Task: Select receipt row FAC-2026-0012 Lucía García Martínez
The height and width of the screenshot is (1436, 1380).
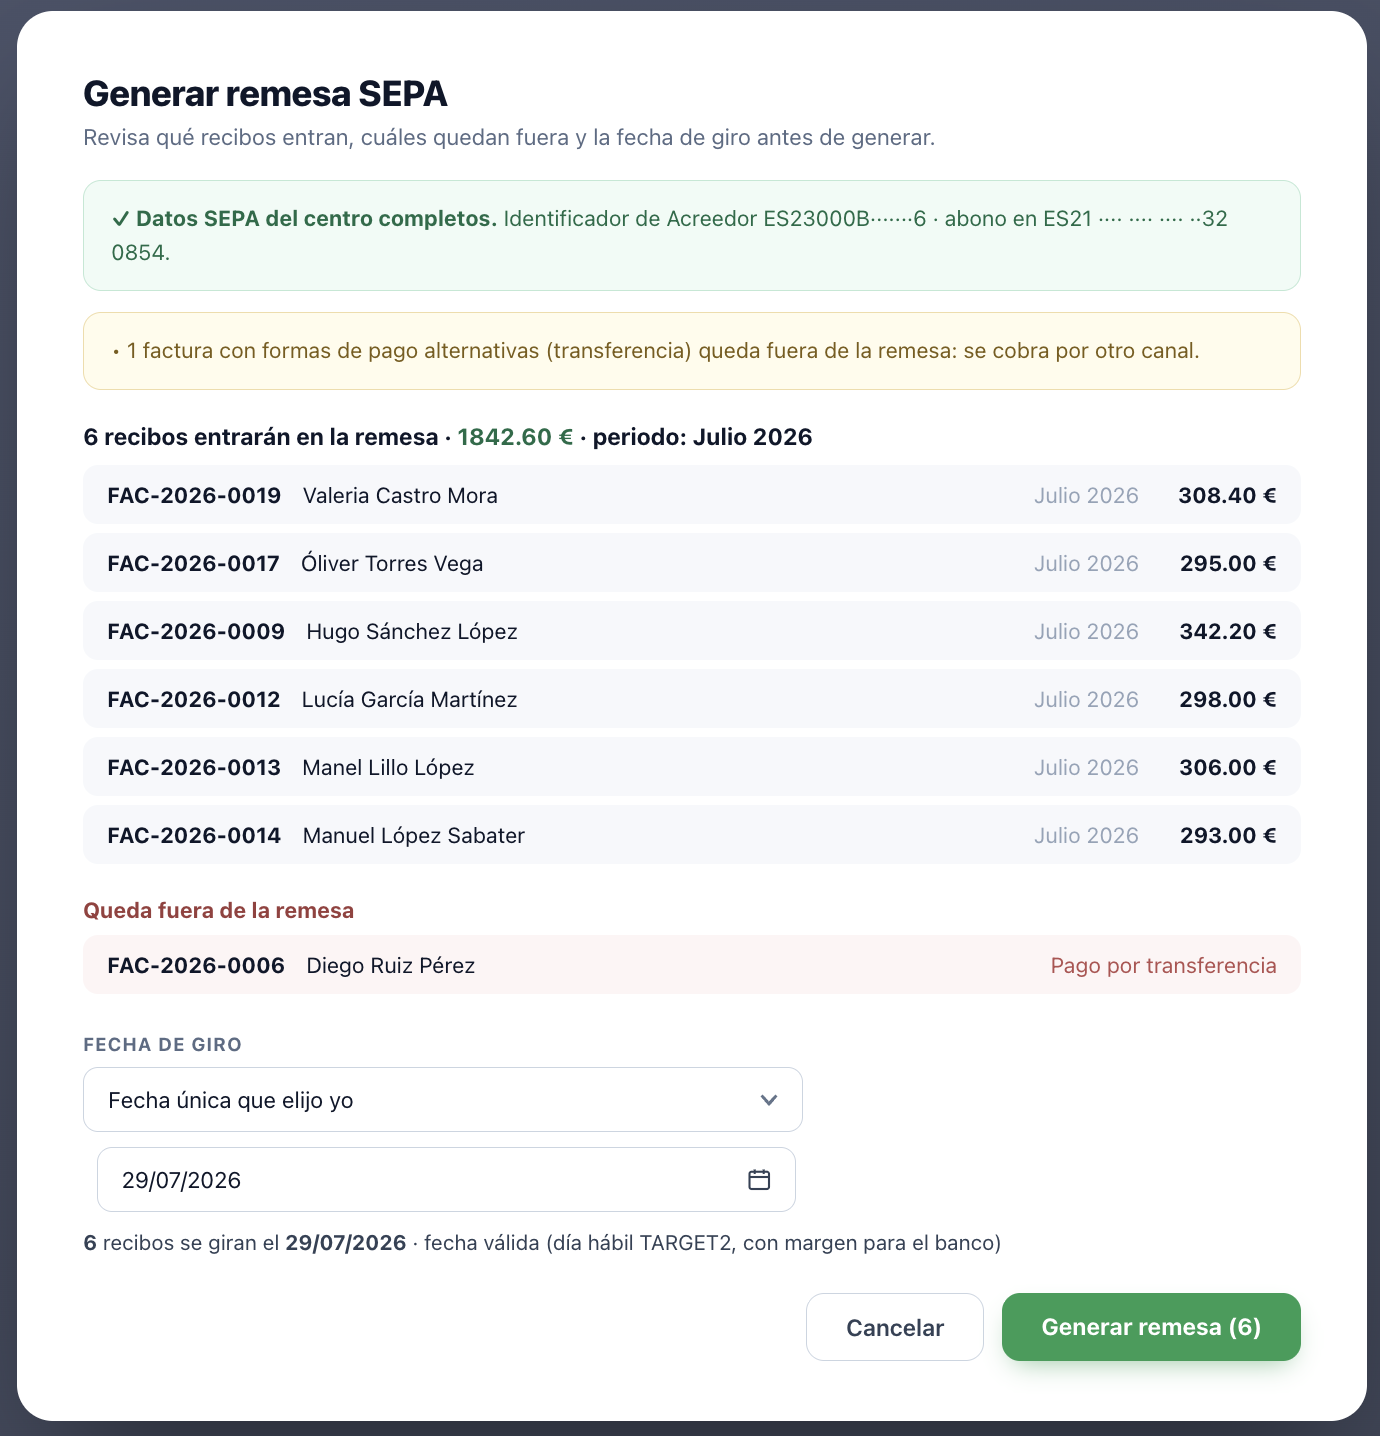Action: (x=692, y=699)
